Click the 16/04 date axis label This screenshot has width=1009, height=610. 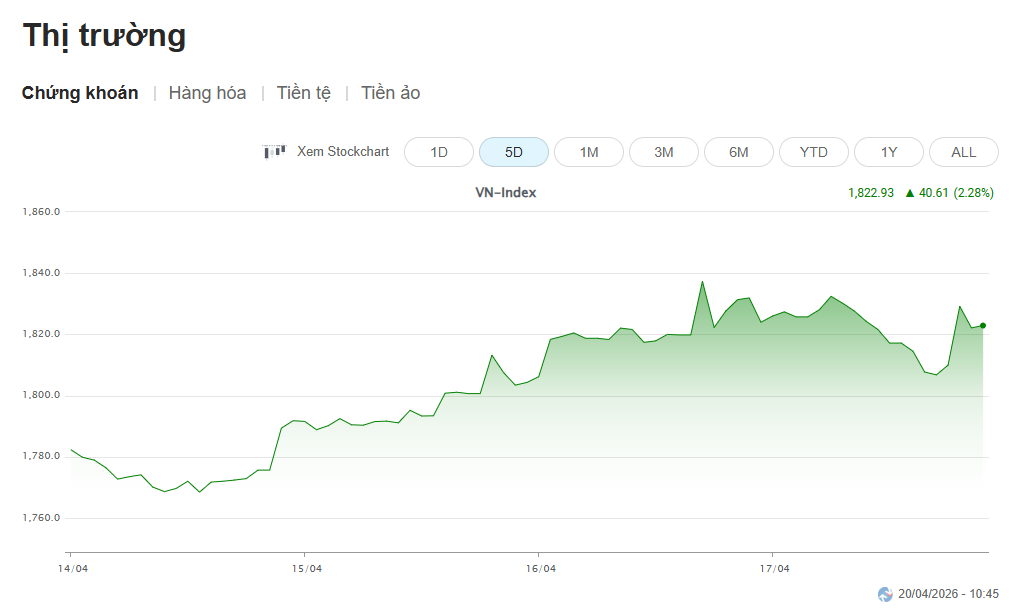(x=539, y=569)
